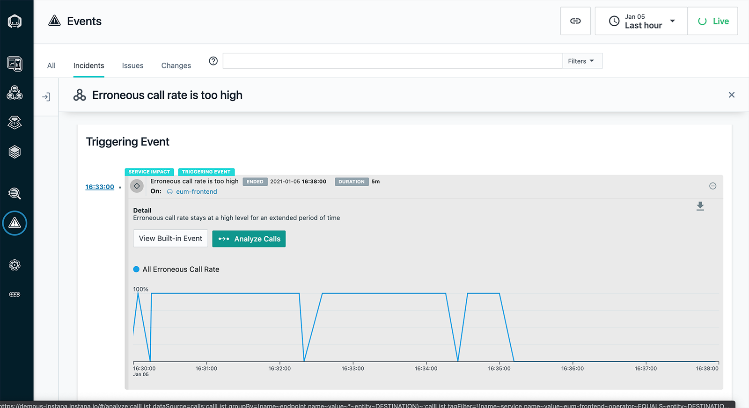Click the Triggering Event heading
The width and height of the screenshot is (749, 408).
pyautogui.click(x=128, y=142)
